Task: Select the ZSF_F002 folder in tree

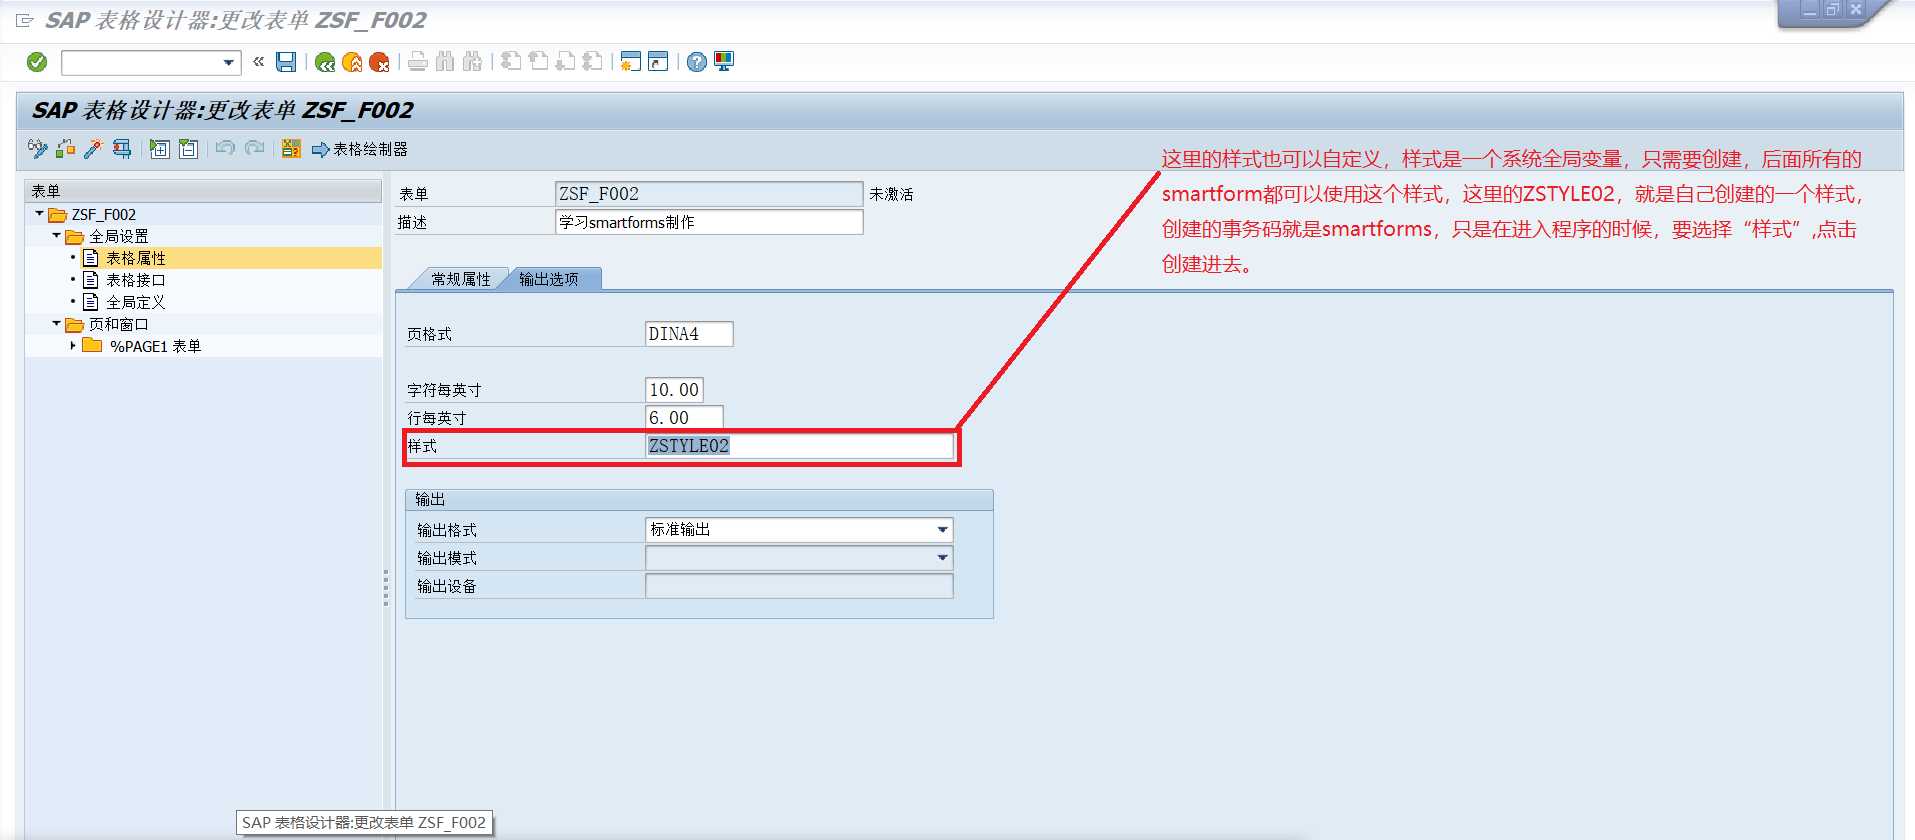Action: tap(103, 214)
